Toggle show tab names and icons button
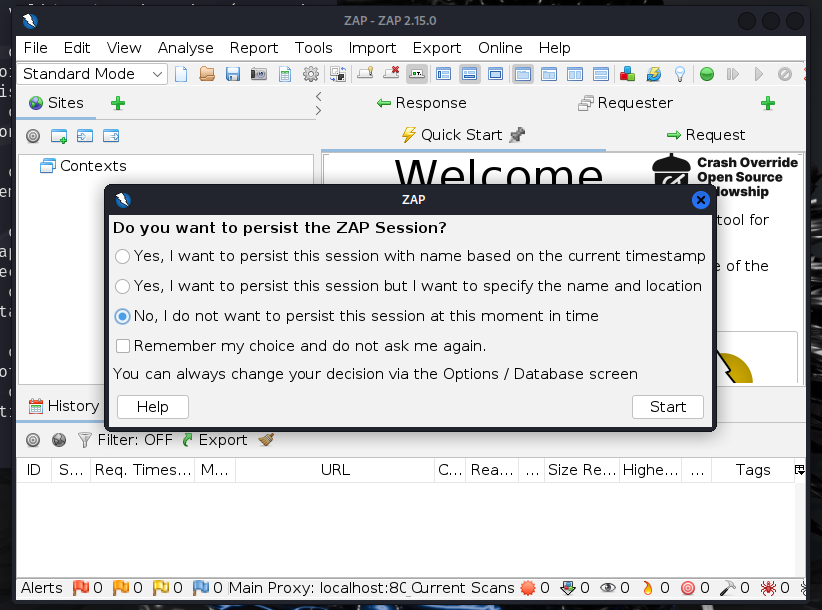This screenshot has width=822, height=610. [417, 74]
